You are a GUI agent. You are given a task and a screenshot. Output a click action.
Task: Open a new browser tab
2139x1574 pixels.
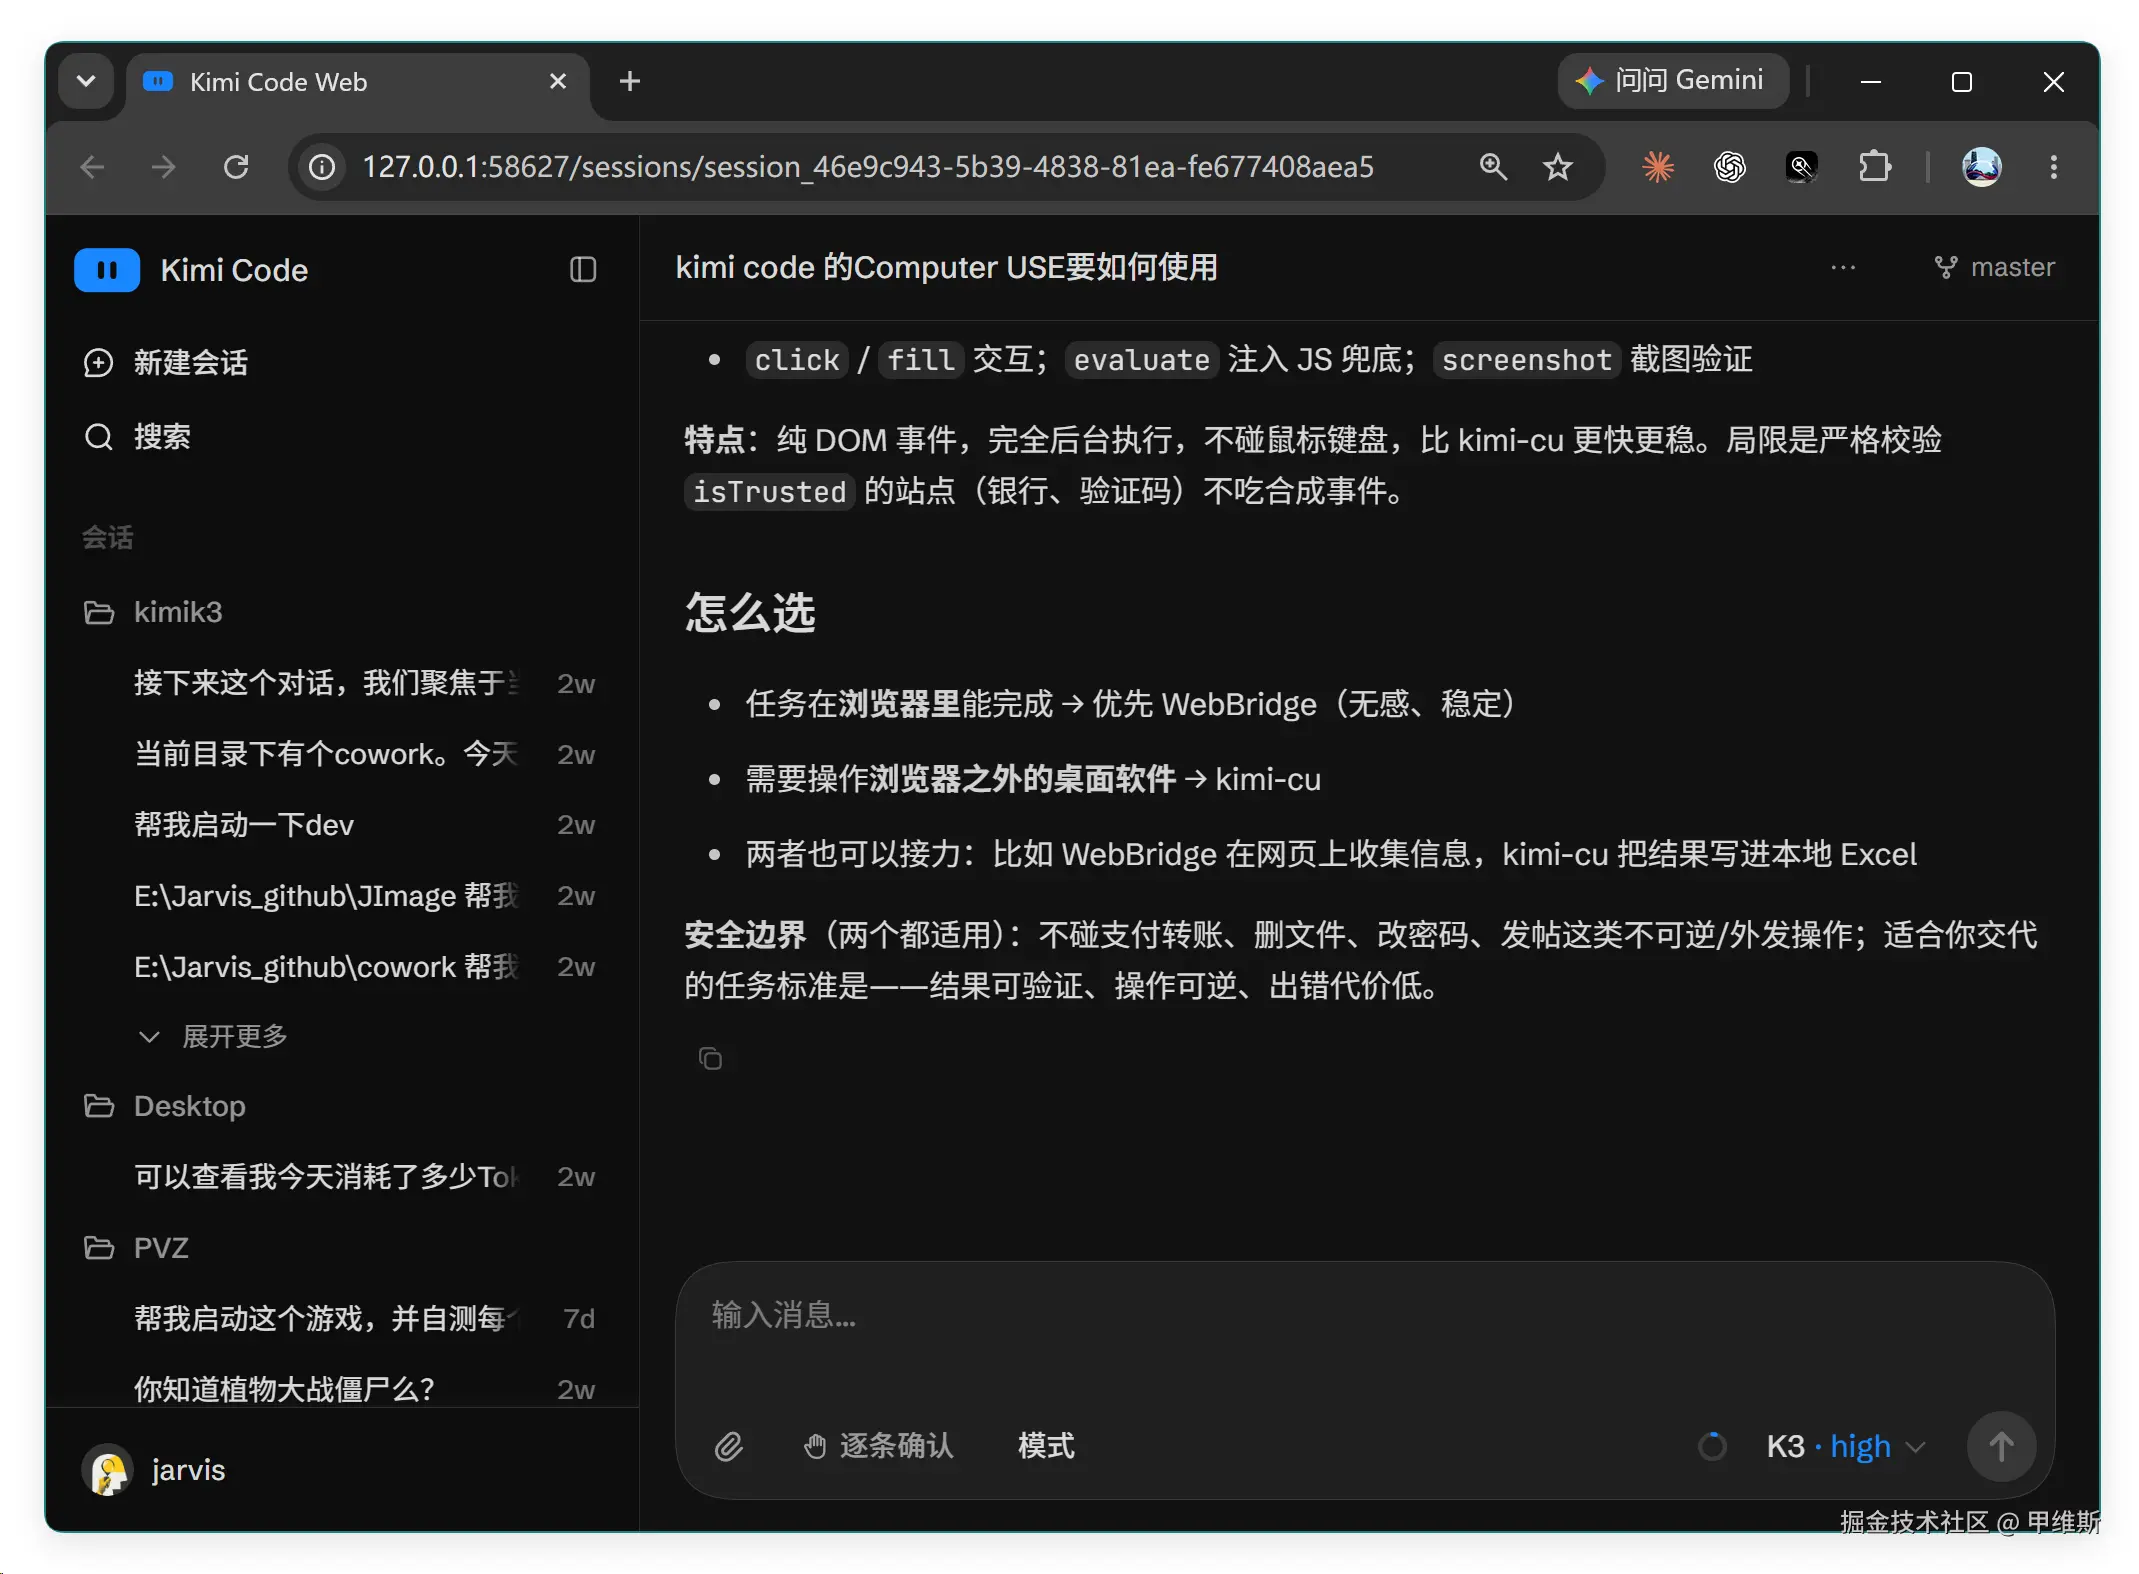click(x=629, y=82)
